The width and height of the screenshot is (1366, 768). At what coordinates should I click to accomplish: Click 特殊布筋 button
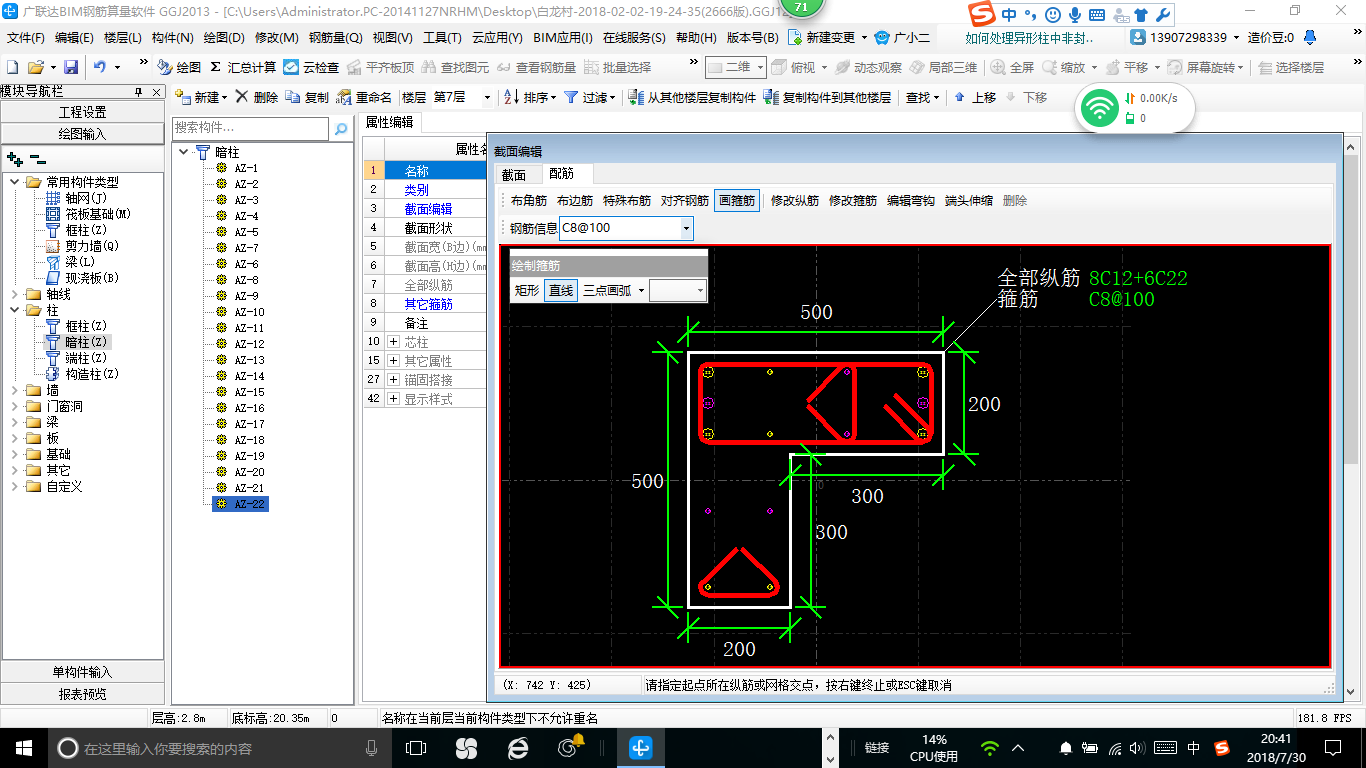pyautogui.click(x=627, y=200)
